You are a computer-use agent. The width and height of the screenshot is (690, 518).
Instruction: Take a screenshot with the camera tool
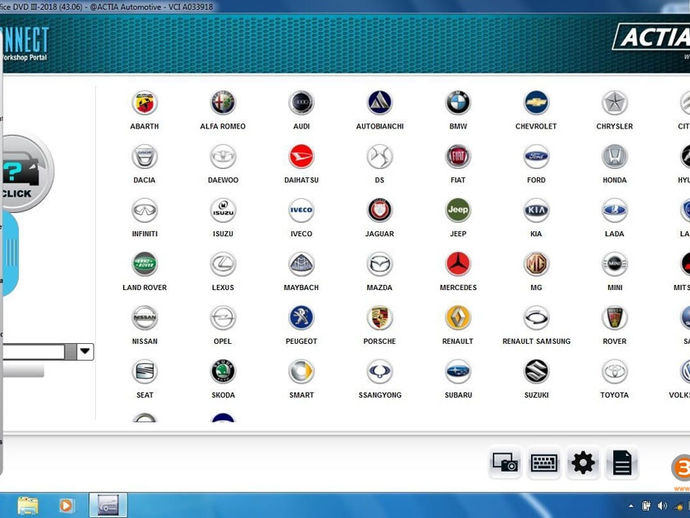[x=505, y=463]
